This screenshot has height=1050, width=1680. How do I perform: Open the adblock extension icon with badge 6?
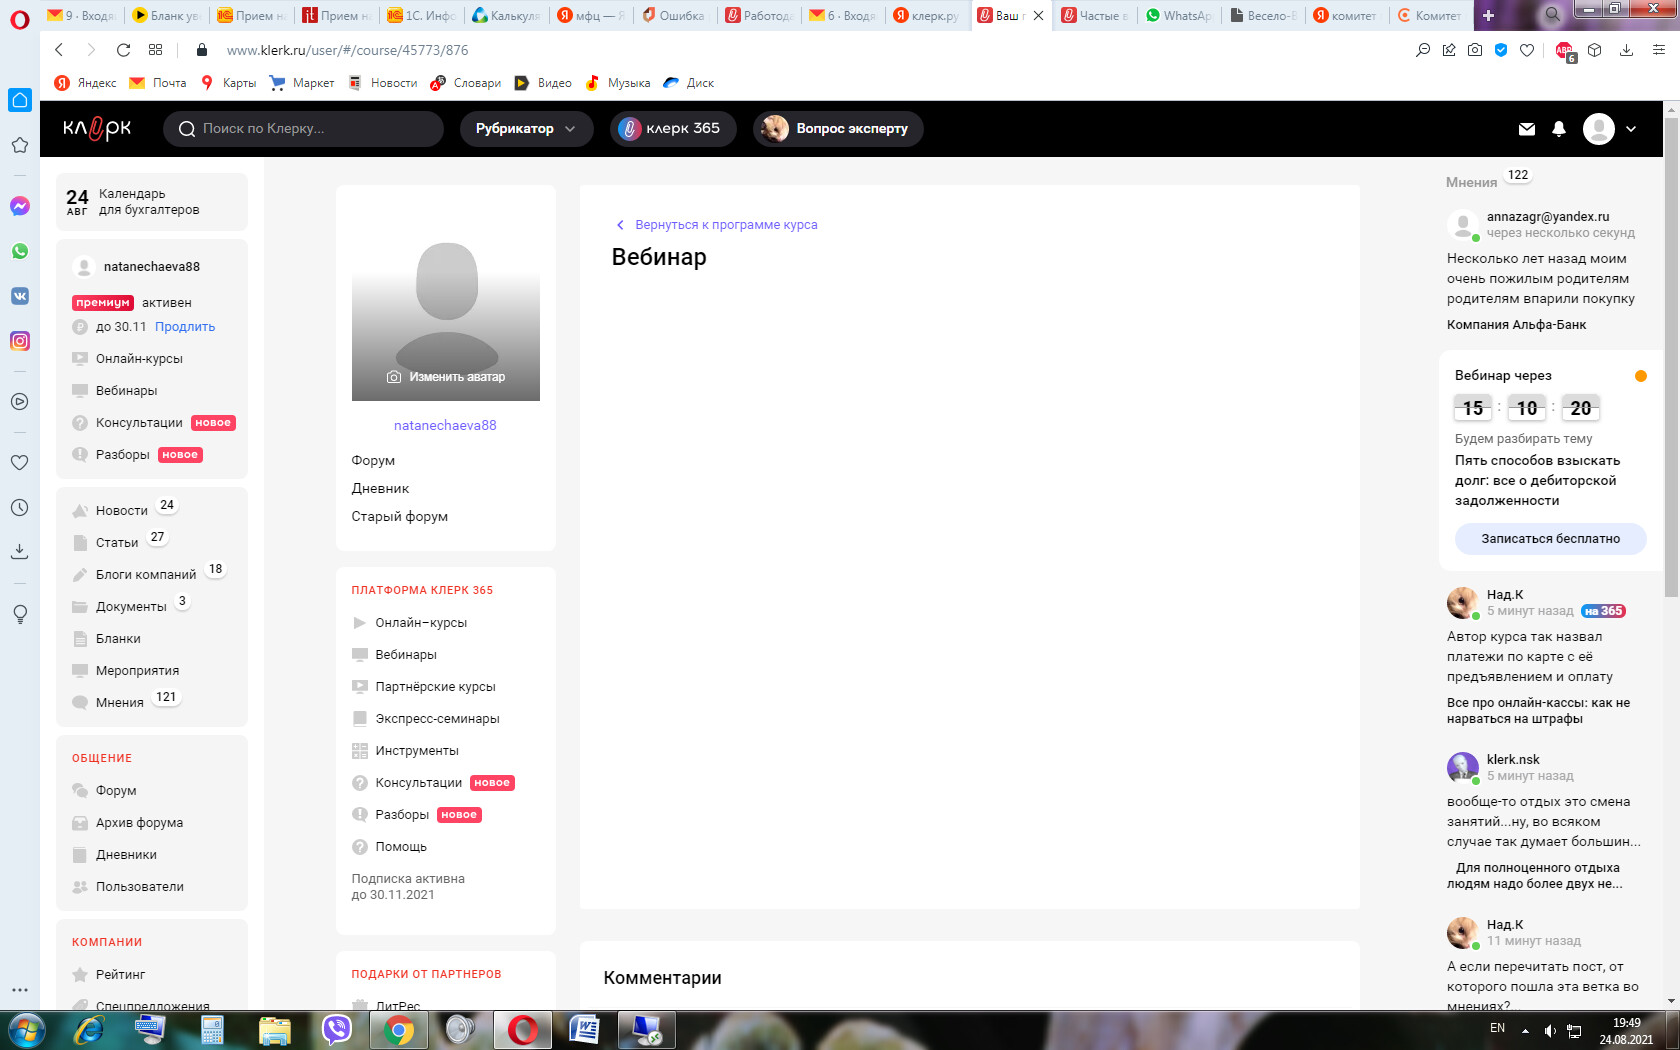coord(1565,51)
